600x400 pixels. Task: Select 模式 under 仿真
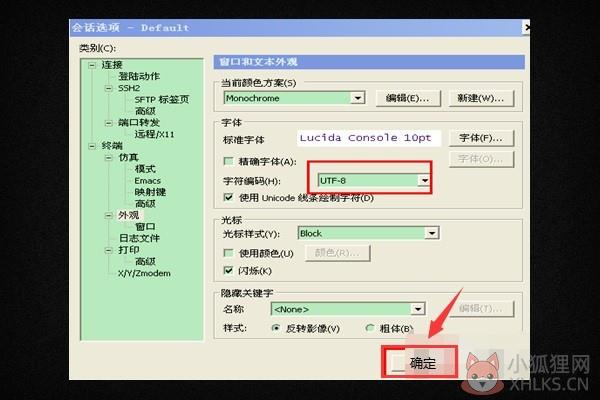(145, 169)
